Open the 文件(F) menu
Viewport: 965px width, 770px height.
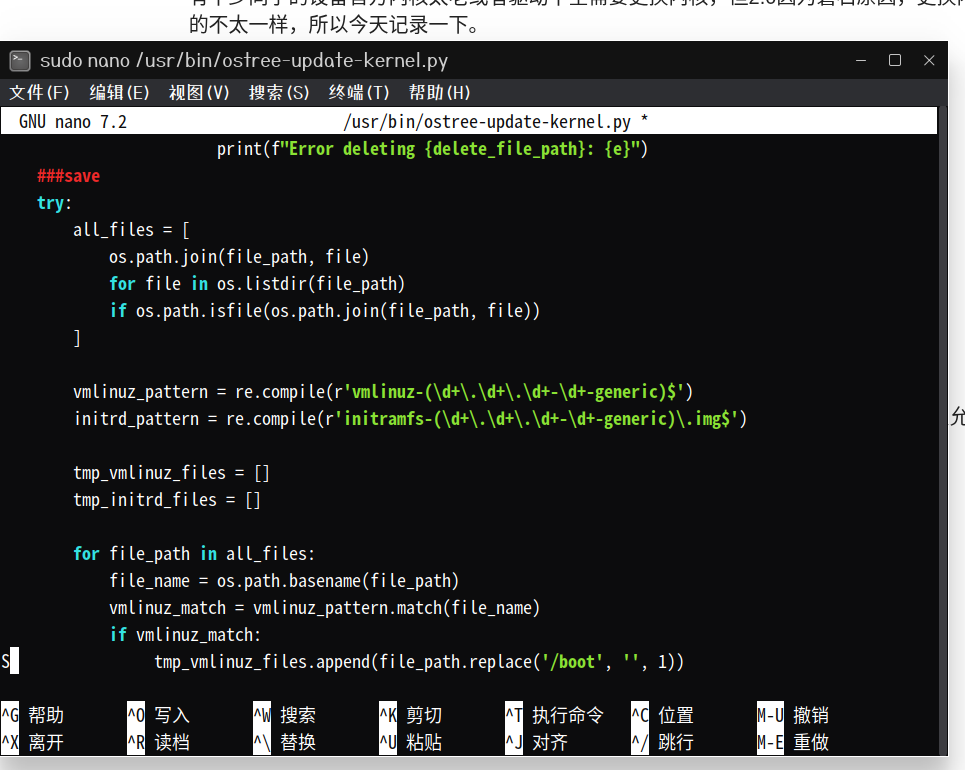[39, 93]
